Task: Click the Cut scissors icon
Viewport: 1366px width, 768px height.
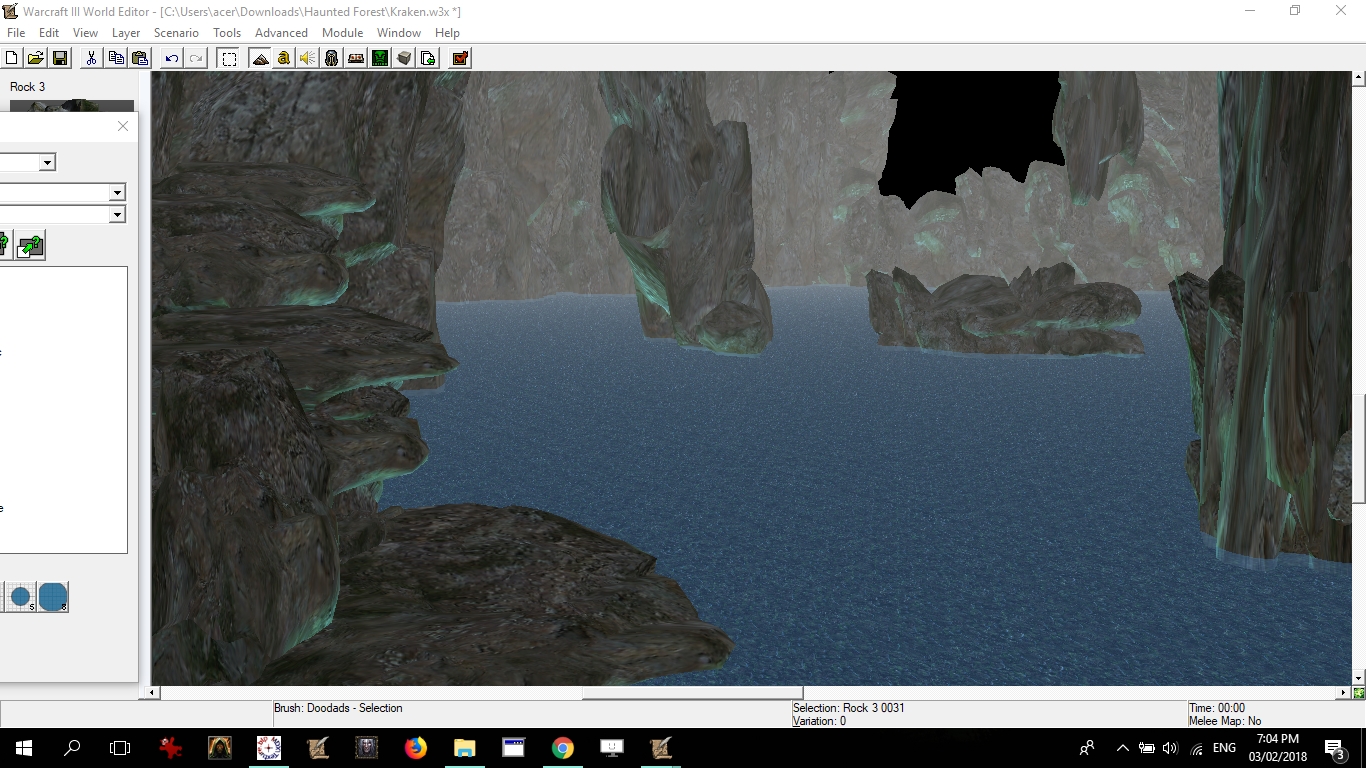Action: point(91,58)
